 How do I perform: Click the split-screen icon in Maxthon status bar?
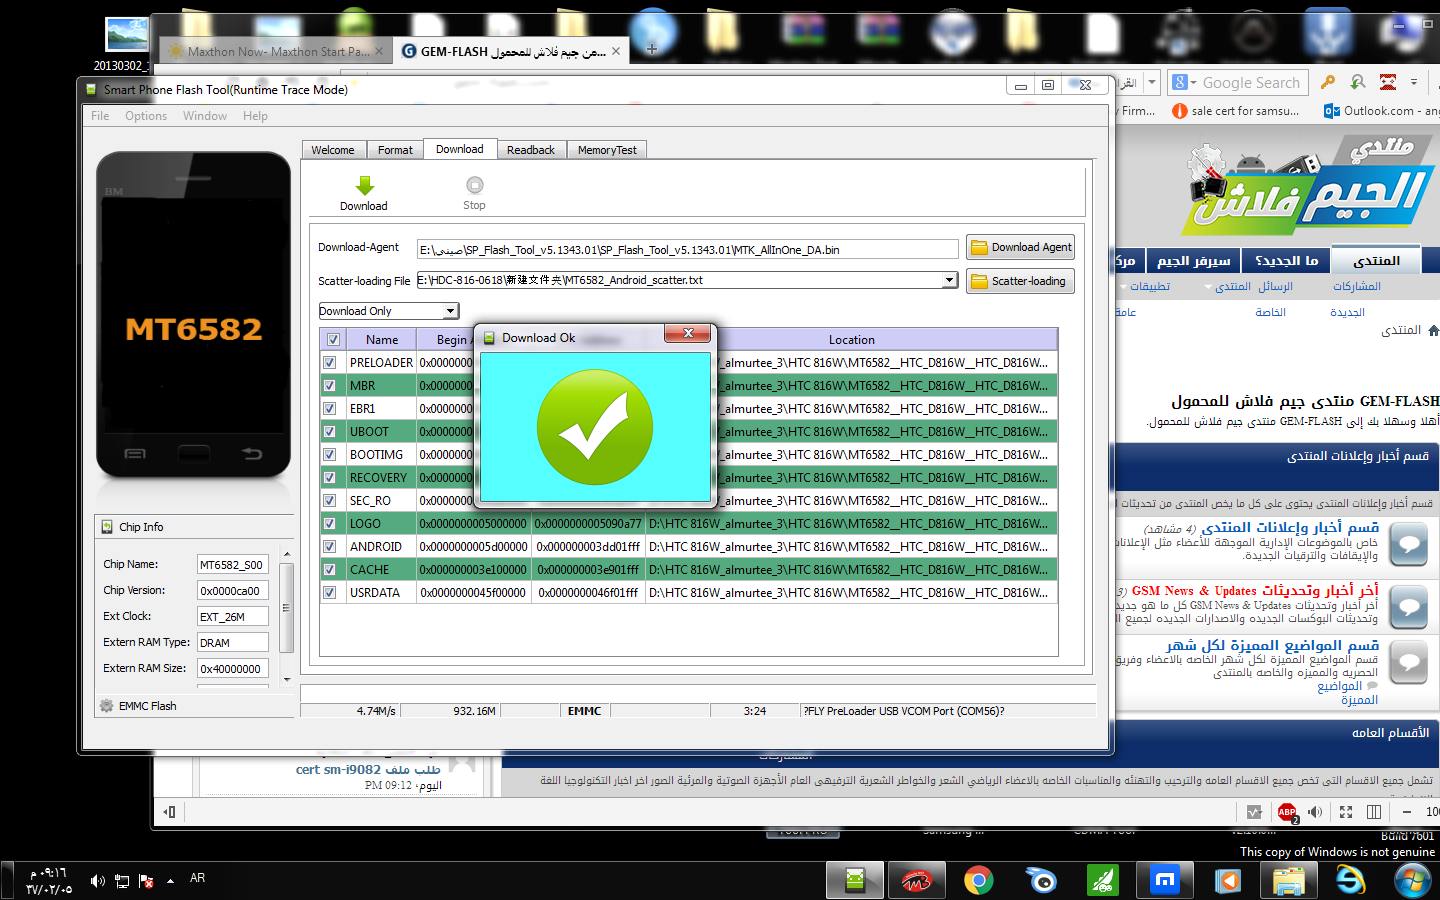point(1374,812)
